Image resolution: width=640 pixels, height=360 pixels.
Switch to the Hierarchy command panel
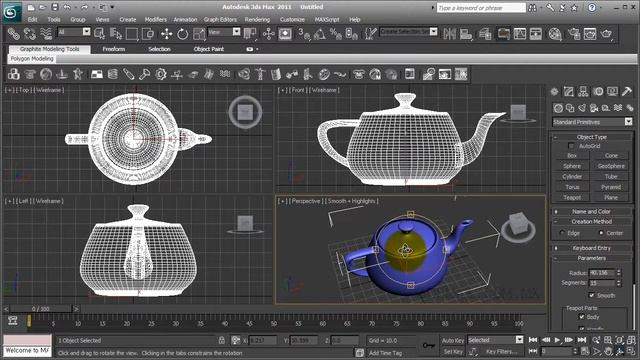583,91
